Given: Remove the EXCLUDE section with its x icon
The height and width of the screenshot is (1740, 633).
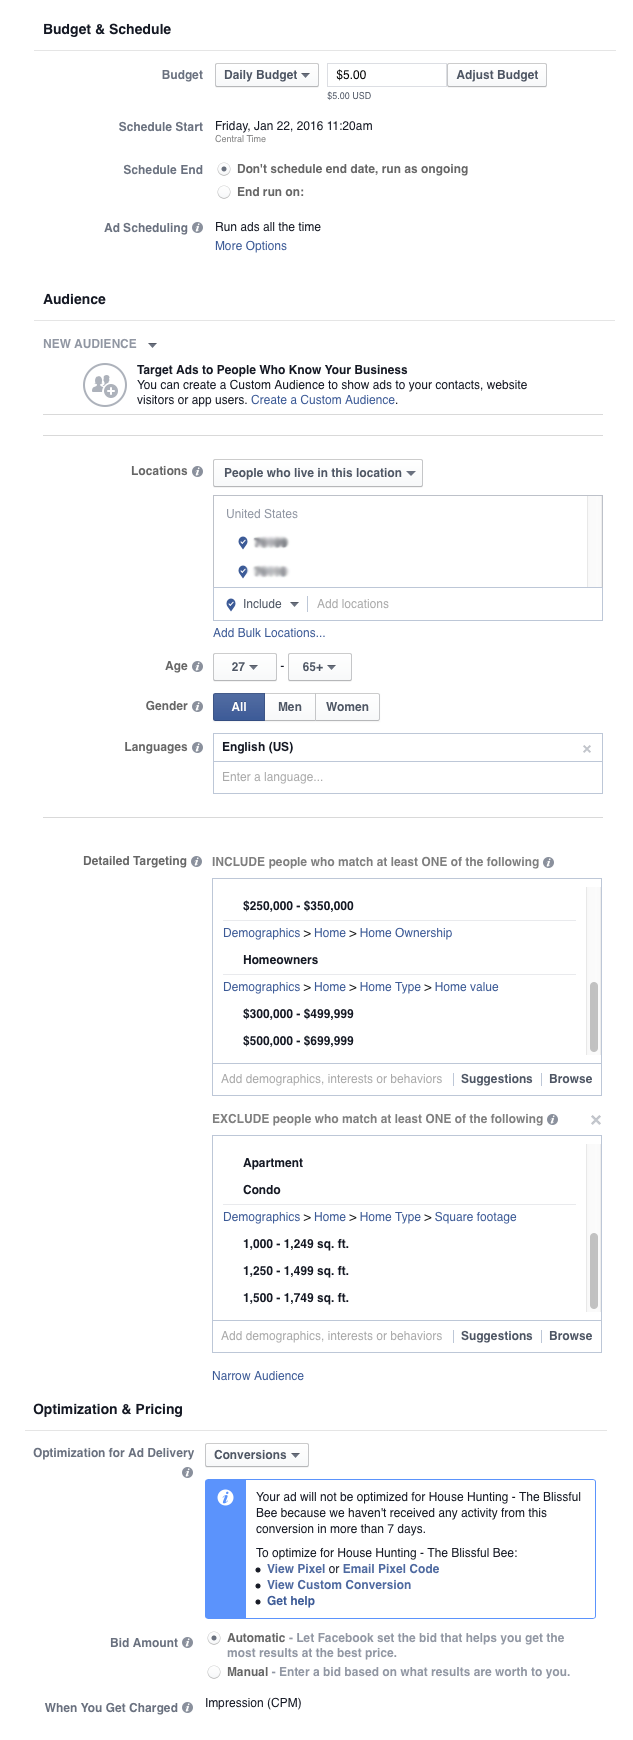Looking at the screenshot, I should [596, 1120].
